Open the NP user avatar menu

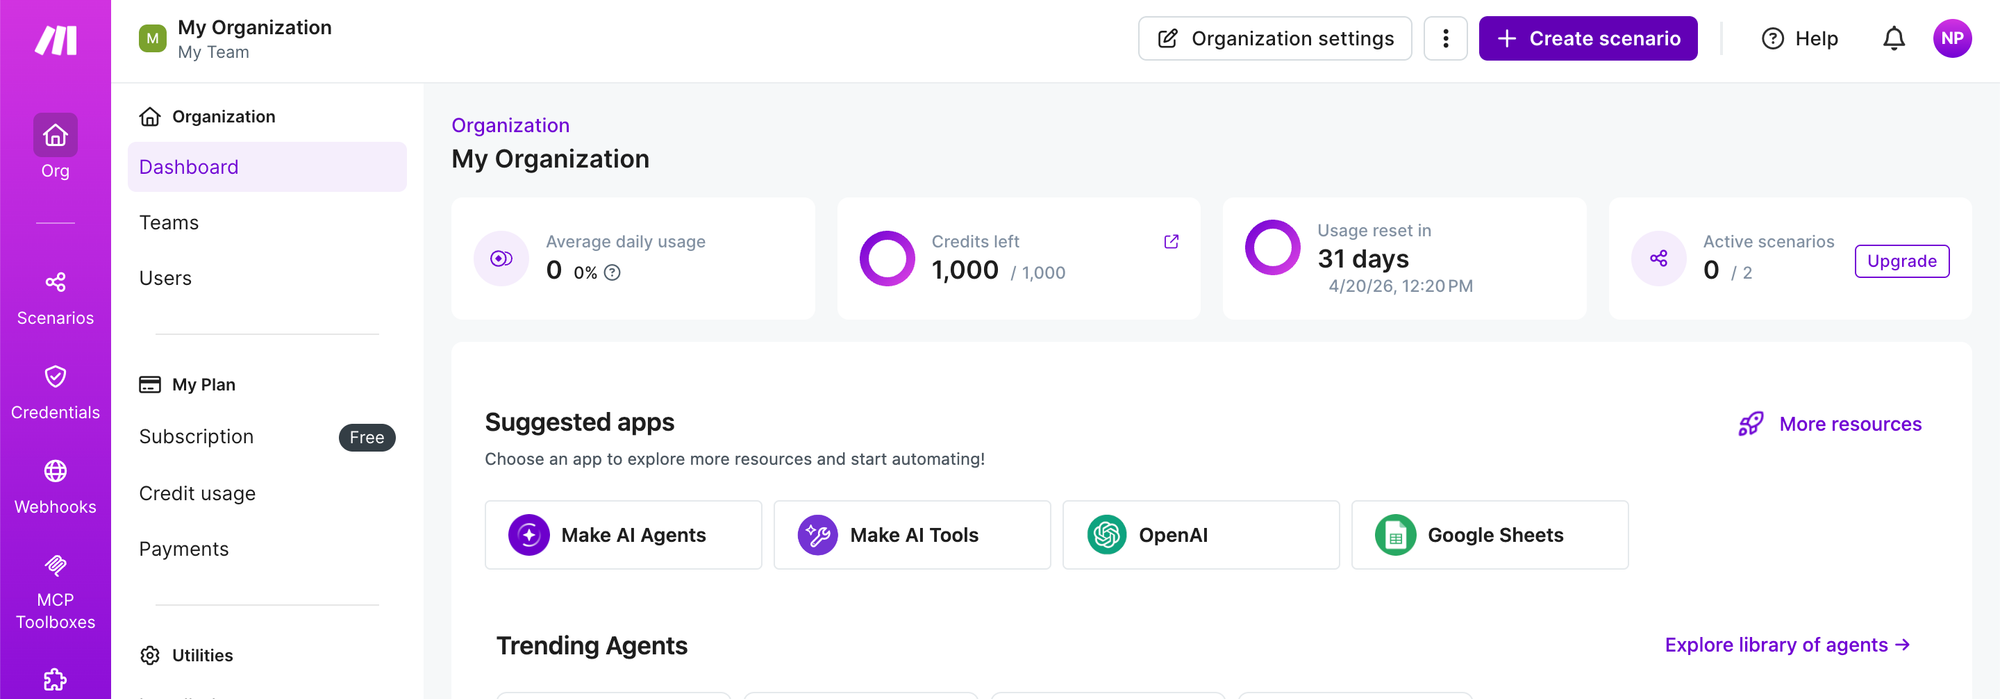point(1951,39)
